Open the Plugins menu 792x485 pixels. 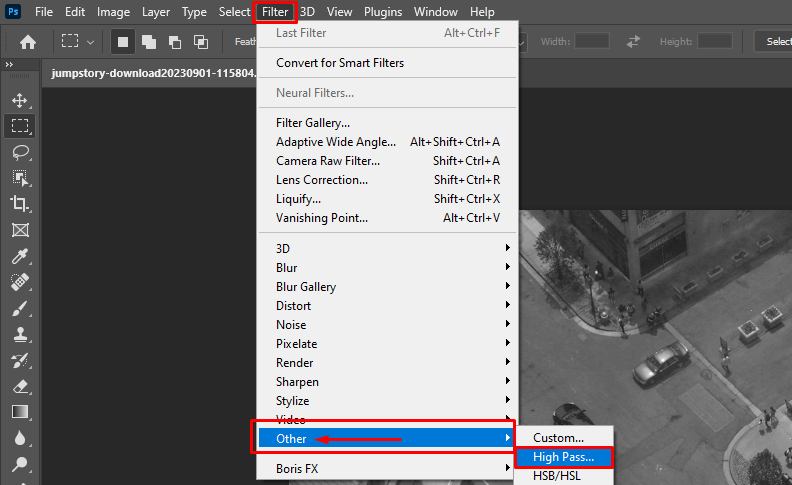383,12
